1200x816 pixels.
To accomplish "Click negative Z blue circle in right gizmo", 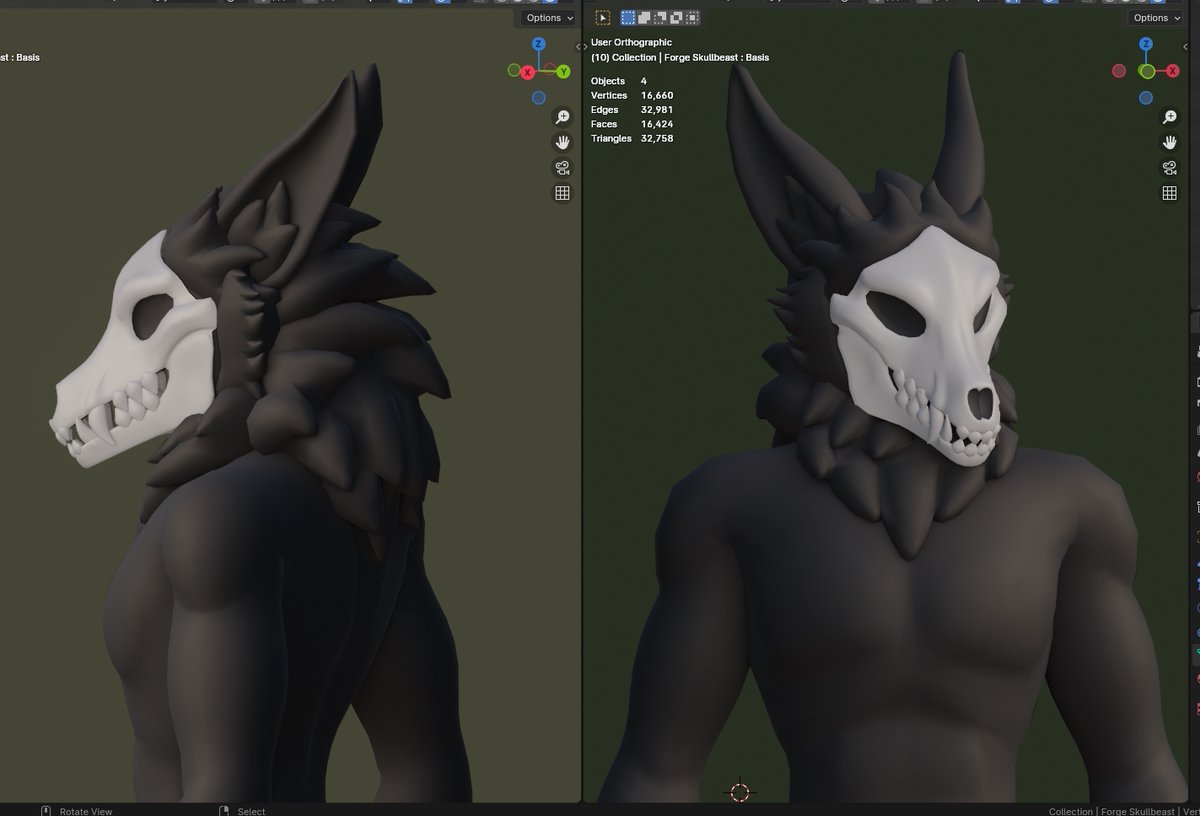I will pos(1146,98).
